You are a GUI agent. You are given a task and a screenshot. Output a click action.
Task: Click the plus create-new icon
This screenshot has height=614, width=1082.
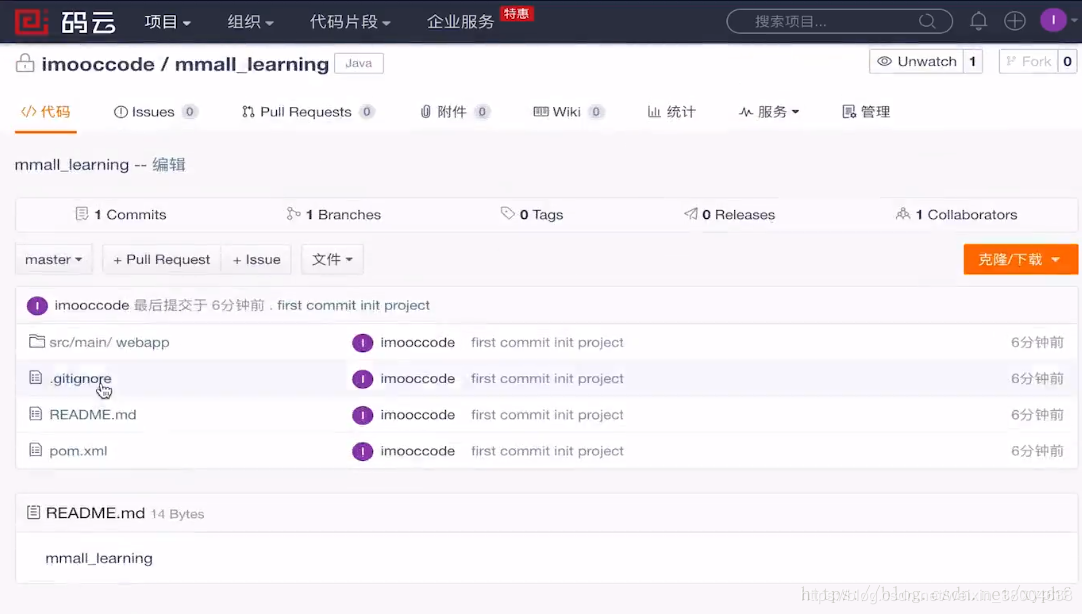1014,21
